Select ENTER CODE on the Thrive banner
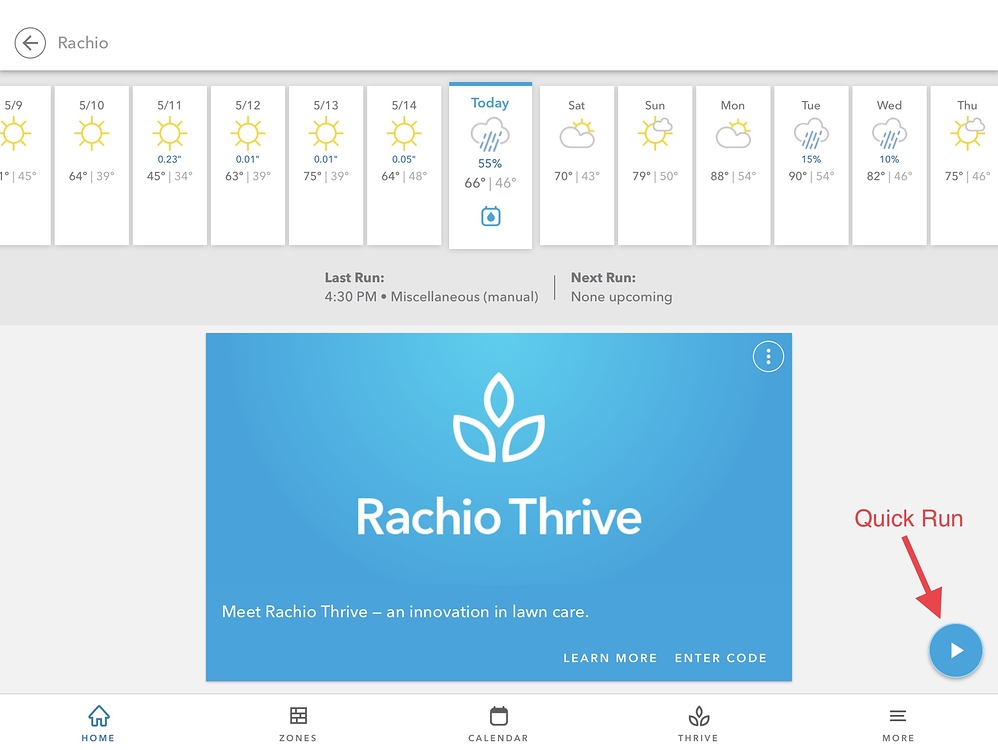 [720, 658]
